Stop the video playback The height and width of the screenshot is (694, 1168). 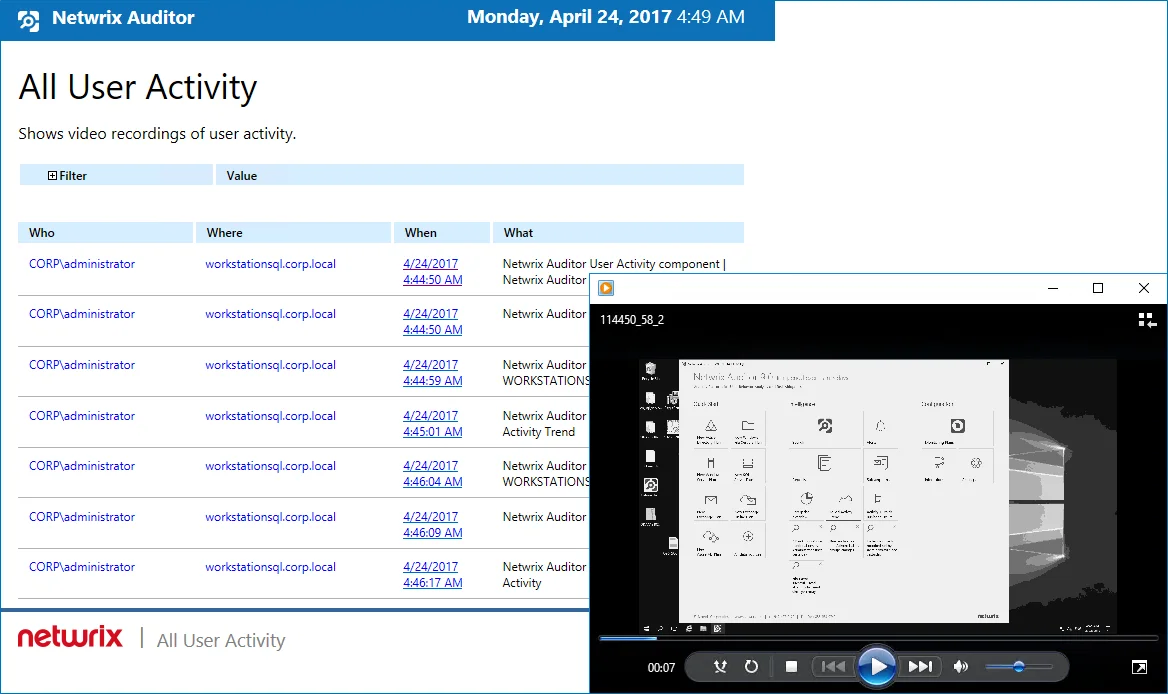[791, 666]
